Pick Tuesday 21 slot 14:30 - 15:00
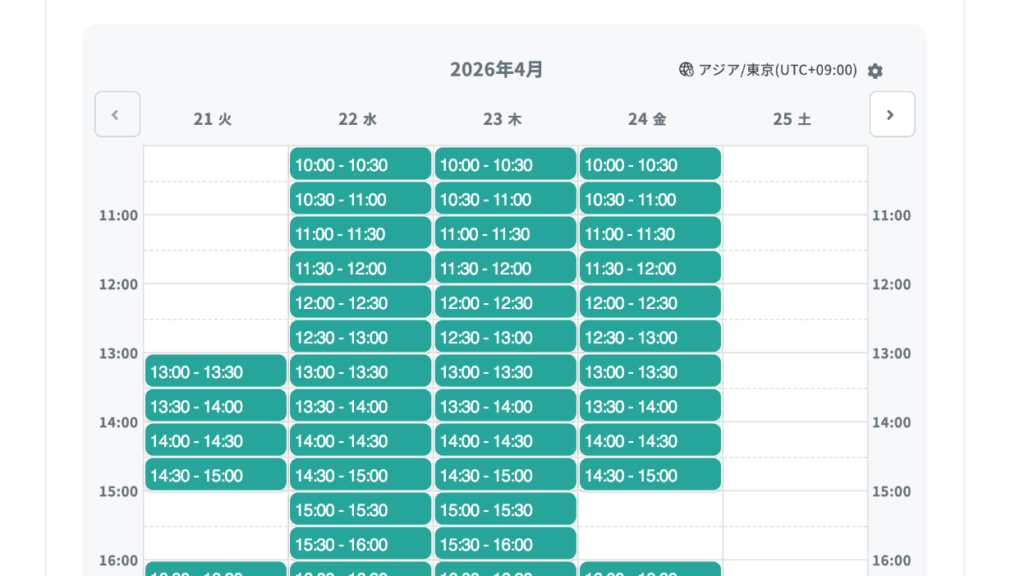This screenshot has width=1024, height=576. click(216, 475)
